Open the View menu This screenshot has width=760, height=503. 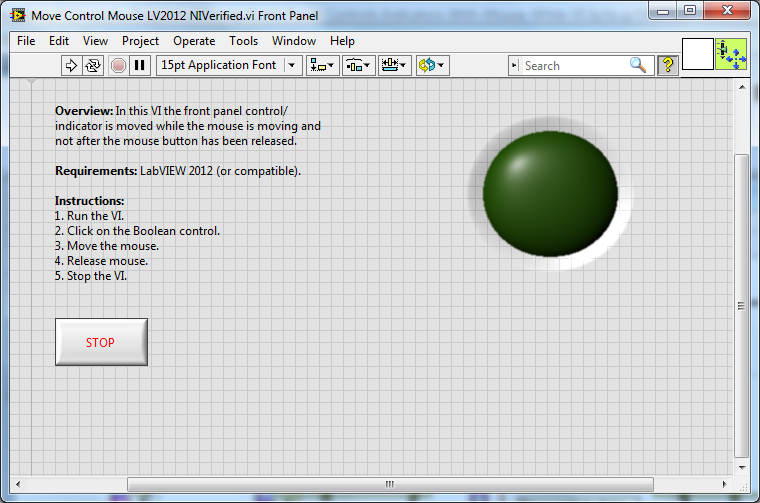[x=95, y=41]
